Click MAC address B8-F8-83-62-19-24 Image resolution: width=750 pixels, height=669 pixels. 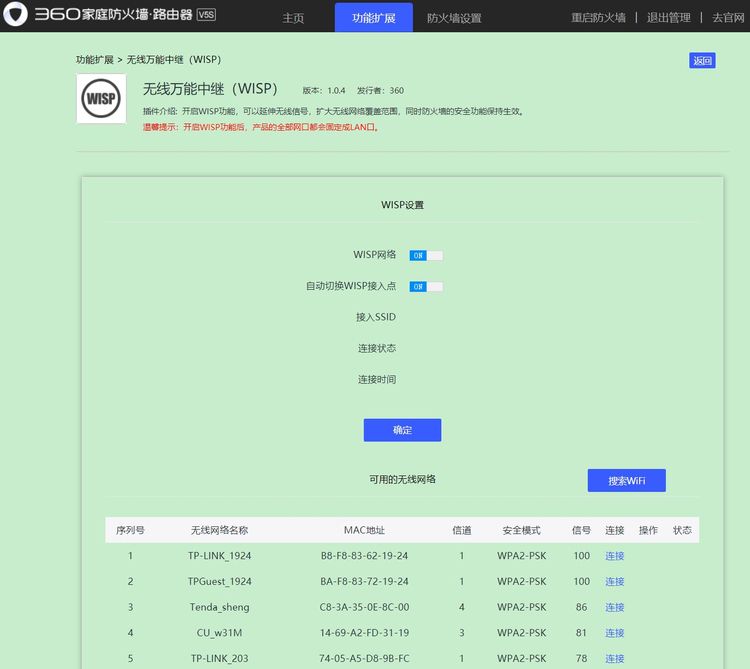pyautogui.click(x=364, y=556)
